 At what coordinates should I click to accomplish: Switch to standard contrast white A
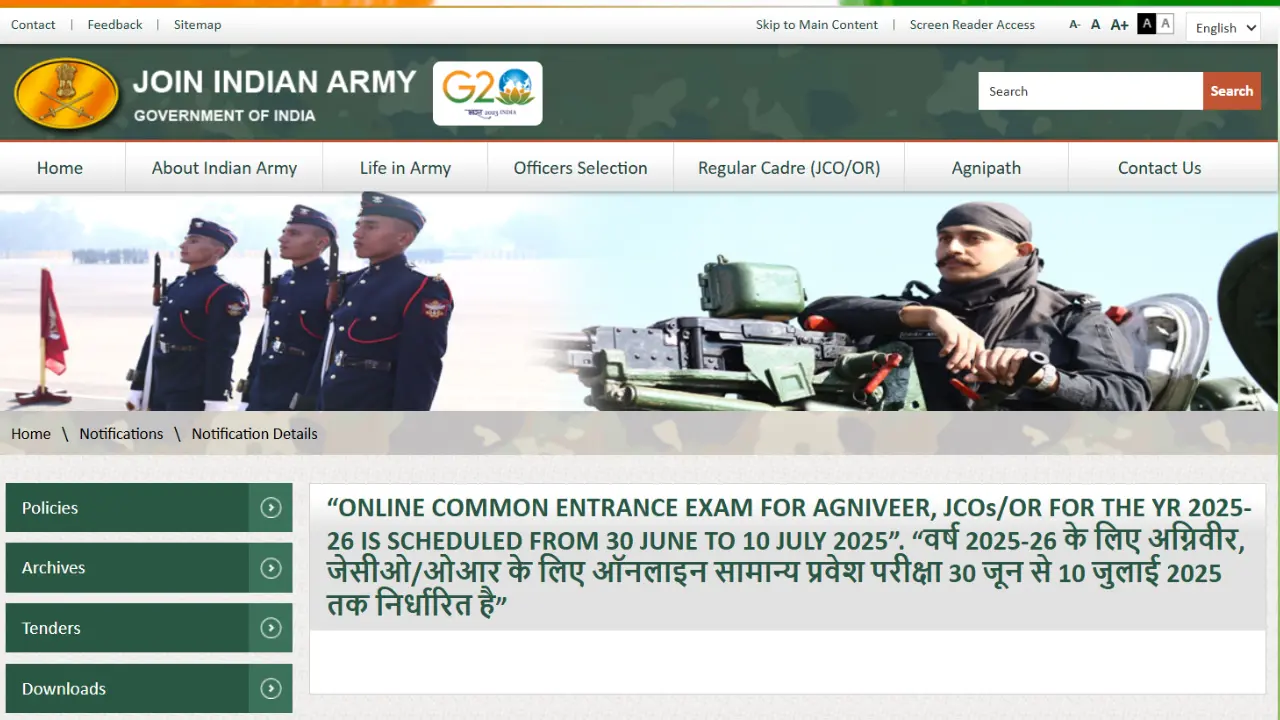coord(1165,23)
